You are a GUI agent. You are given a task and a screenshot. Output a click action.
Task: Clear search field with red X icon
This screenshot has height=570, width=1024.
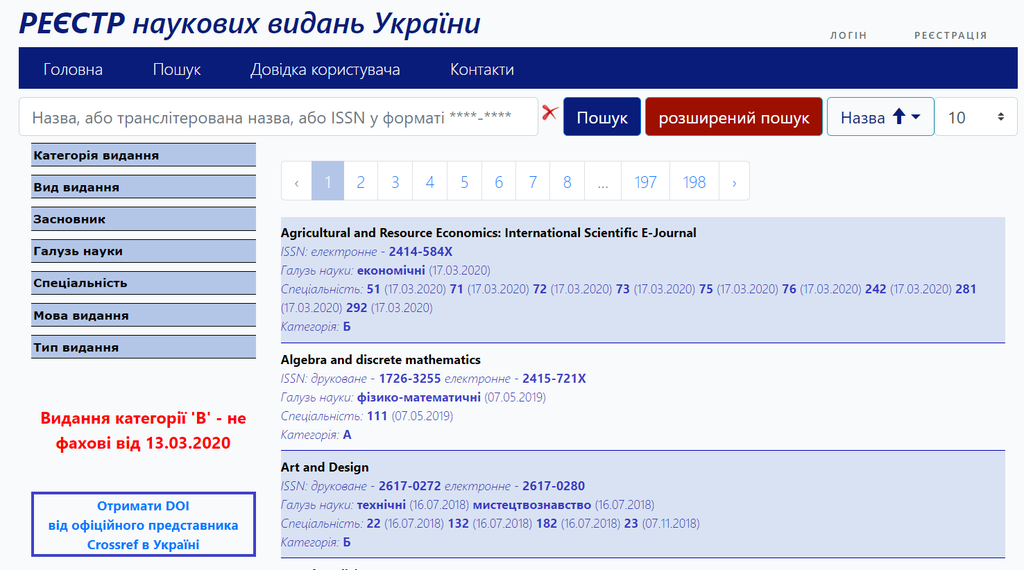(549, 113)
